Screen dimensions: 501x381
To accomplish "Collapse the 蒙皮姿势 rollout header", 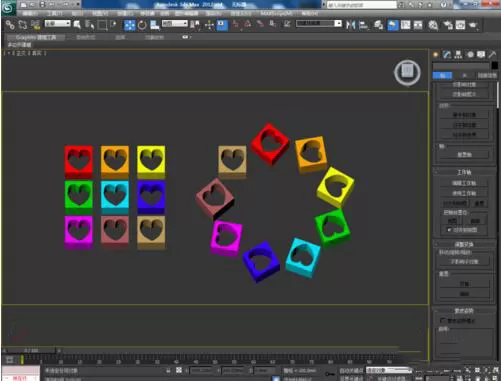I will pos(464,311).
